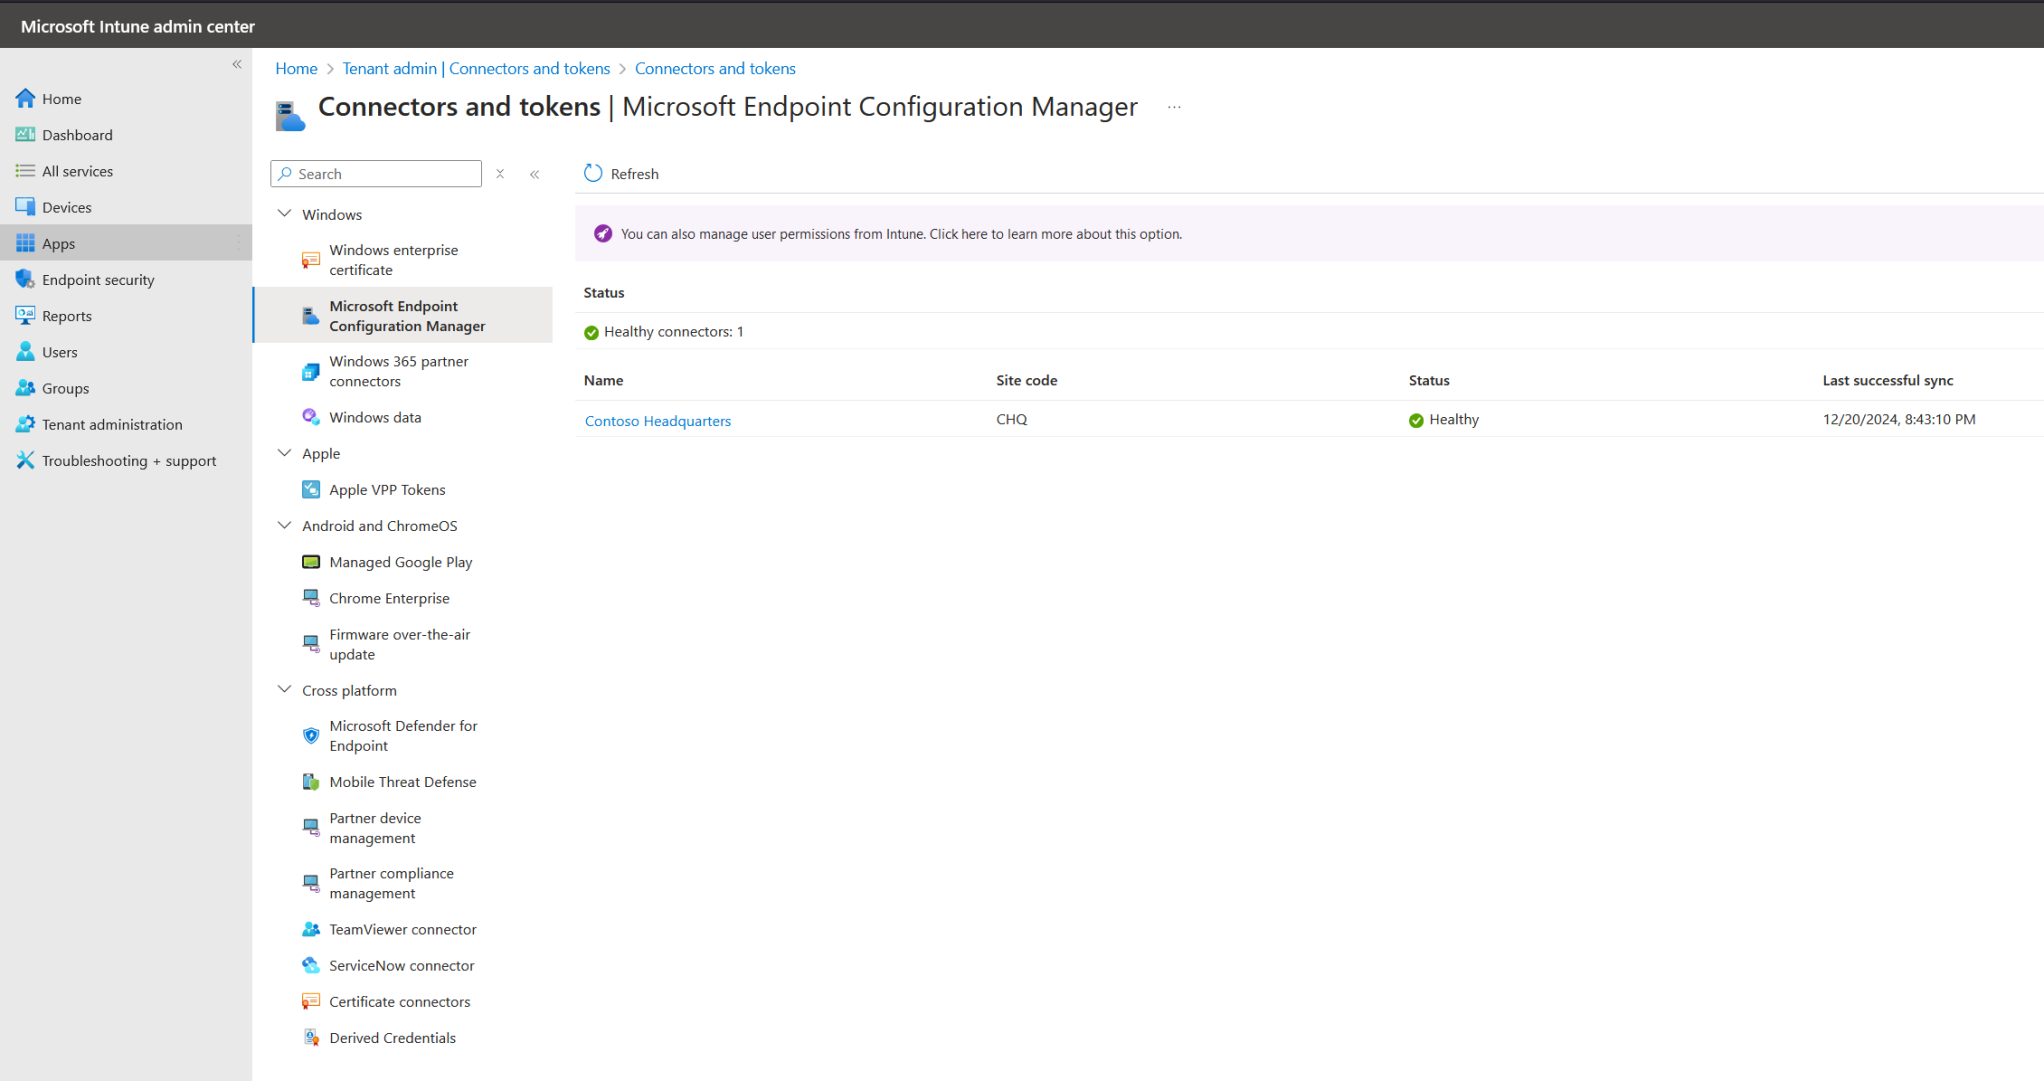Open the TeamViewer connector icon
2044x1081 pixels.
click(311, 929)
